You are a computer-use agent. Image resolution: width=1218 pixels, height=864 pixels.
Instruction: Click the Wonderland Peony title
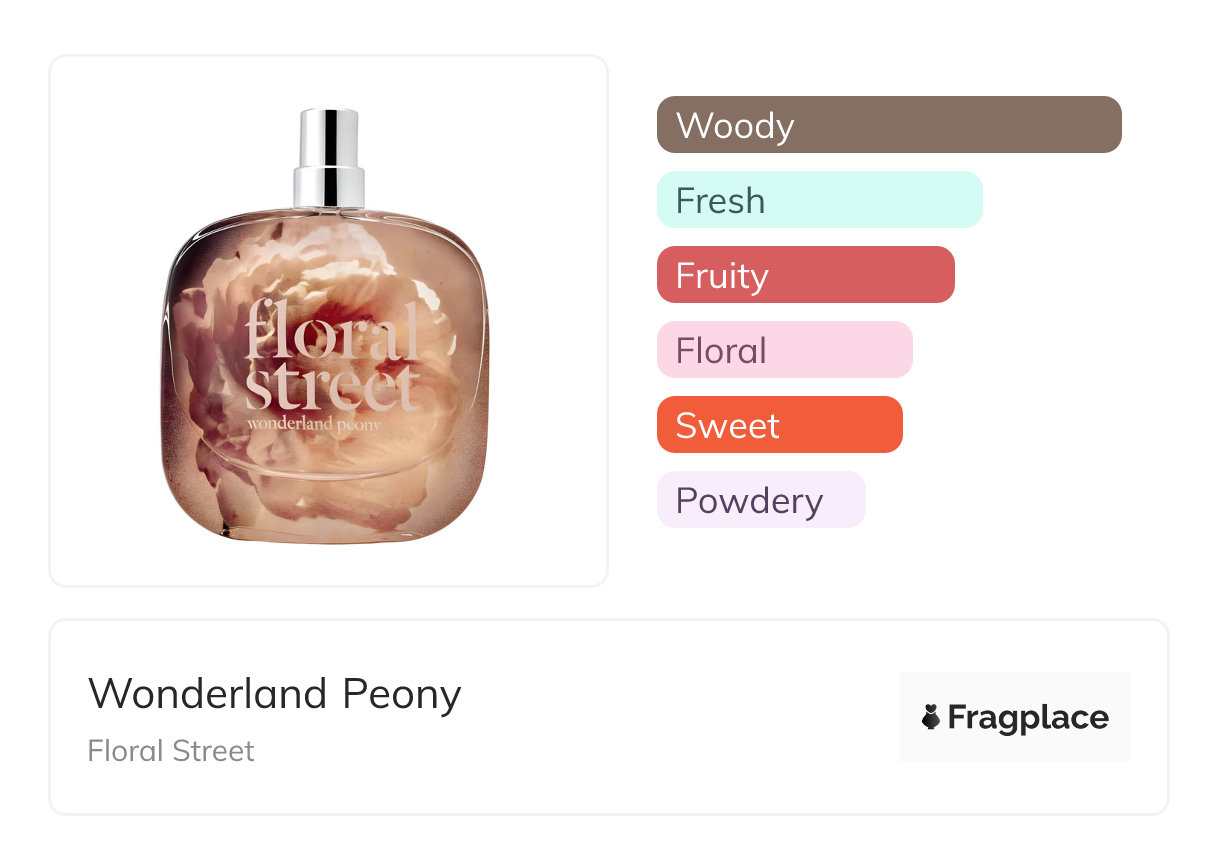275,694
